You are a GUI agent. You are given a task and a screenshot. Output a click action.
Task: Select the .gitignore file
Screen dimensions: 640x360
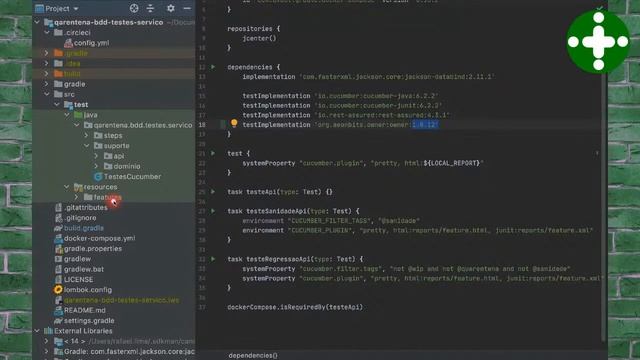coord(80,218)
